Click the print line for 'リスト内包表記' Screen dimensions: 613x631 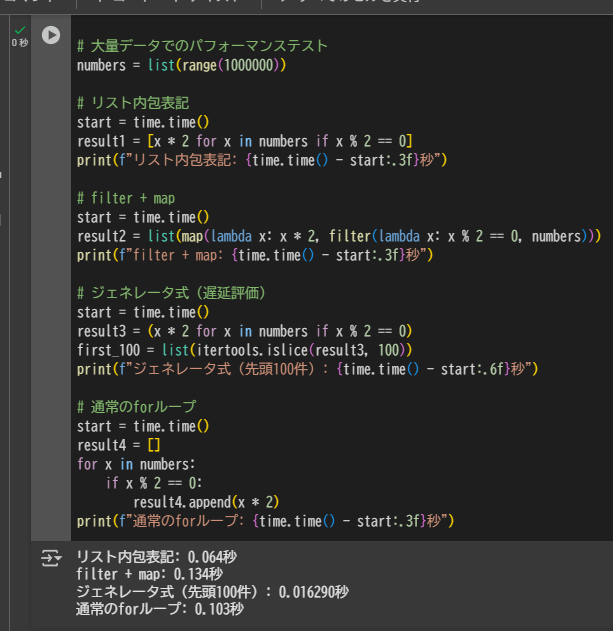click(x=262, y=160)
